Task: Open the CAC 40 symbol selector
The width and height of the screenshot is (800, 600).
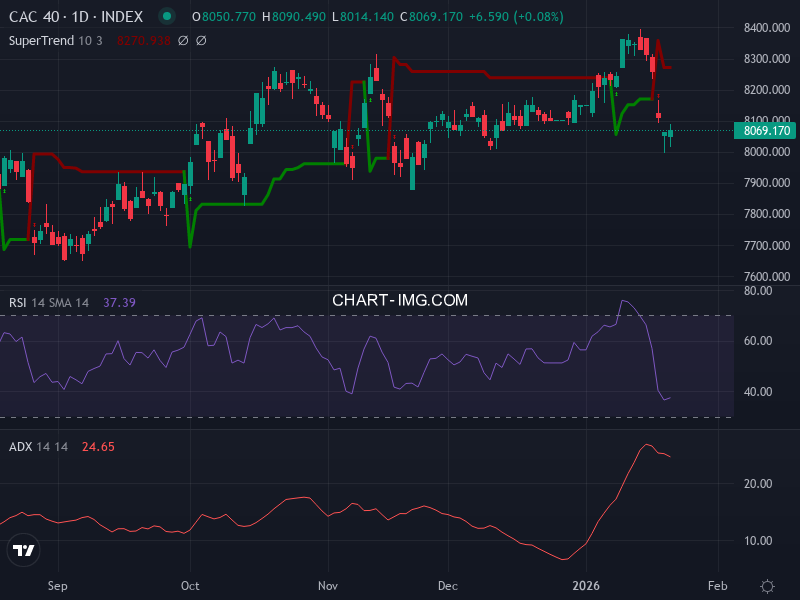Action: coord(35,16)
